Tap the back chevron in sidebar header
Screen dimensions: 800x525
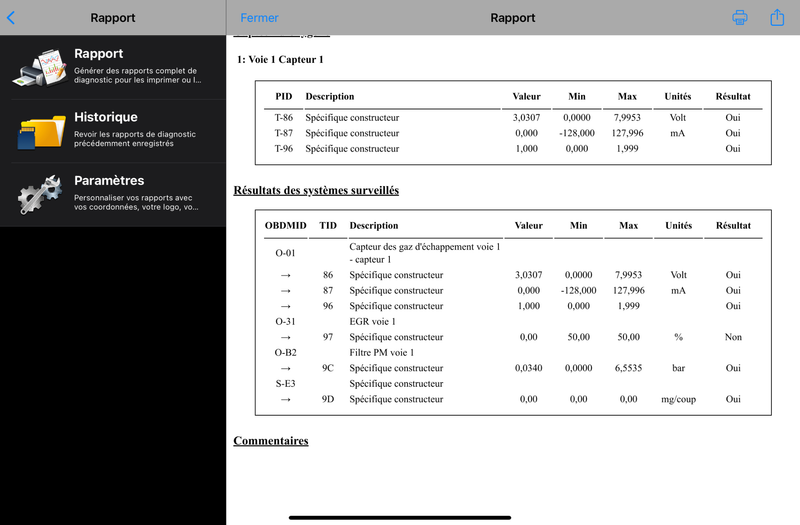pos(11,18)
